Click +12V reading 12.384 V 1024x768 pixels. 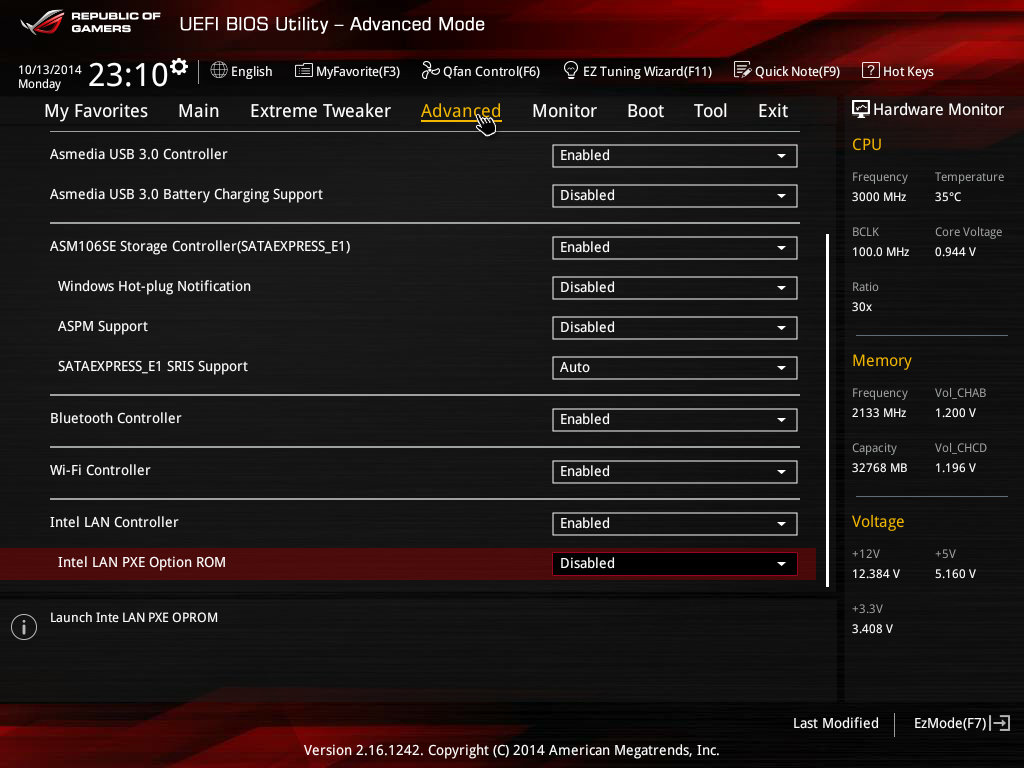(876, 573)
